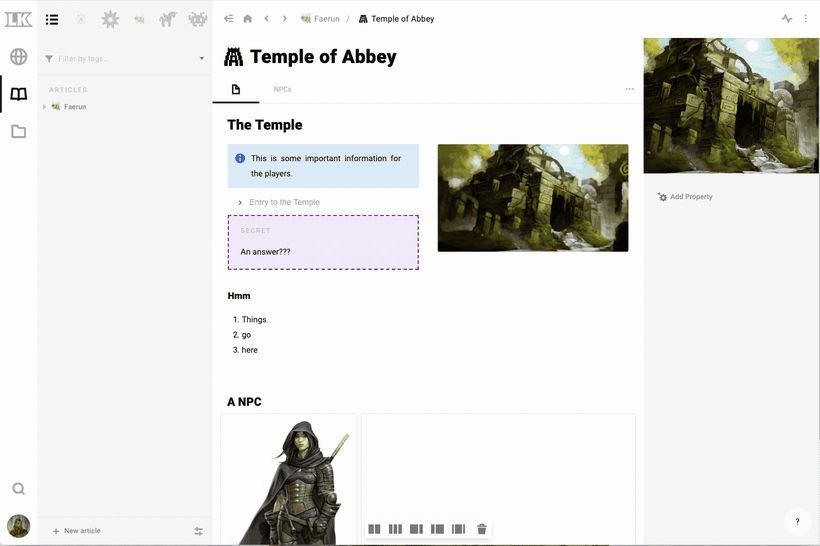Open the atlas globe icon in sidebar
Viewport: 820px width, 546px height.
[18, 56]
